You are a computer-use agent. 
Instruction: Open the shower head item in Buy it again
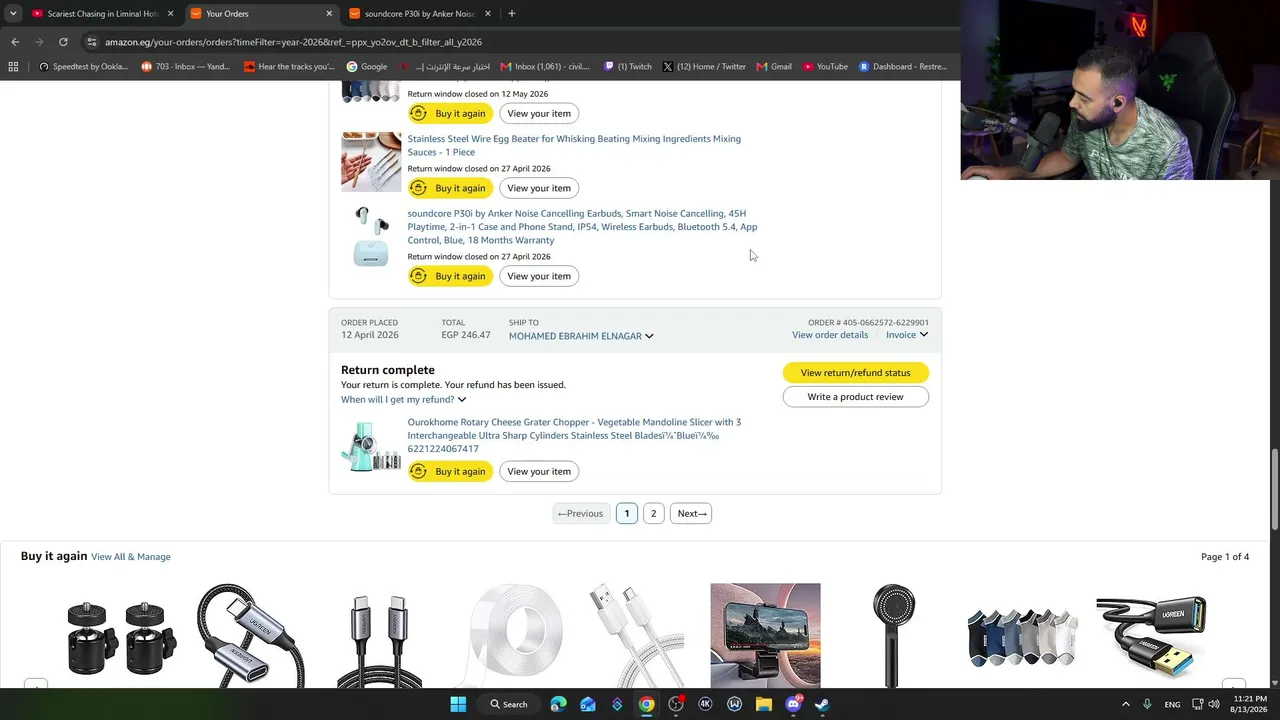(x=894, y=636)
